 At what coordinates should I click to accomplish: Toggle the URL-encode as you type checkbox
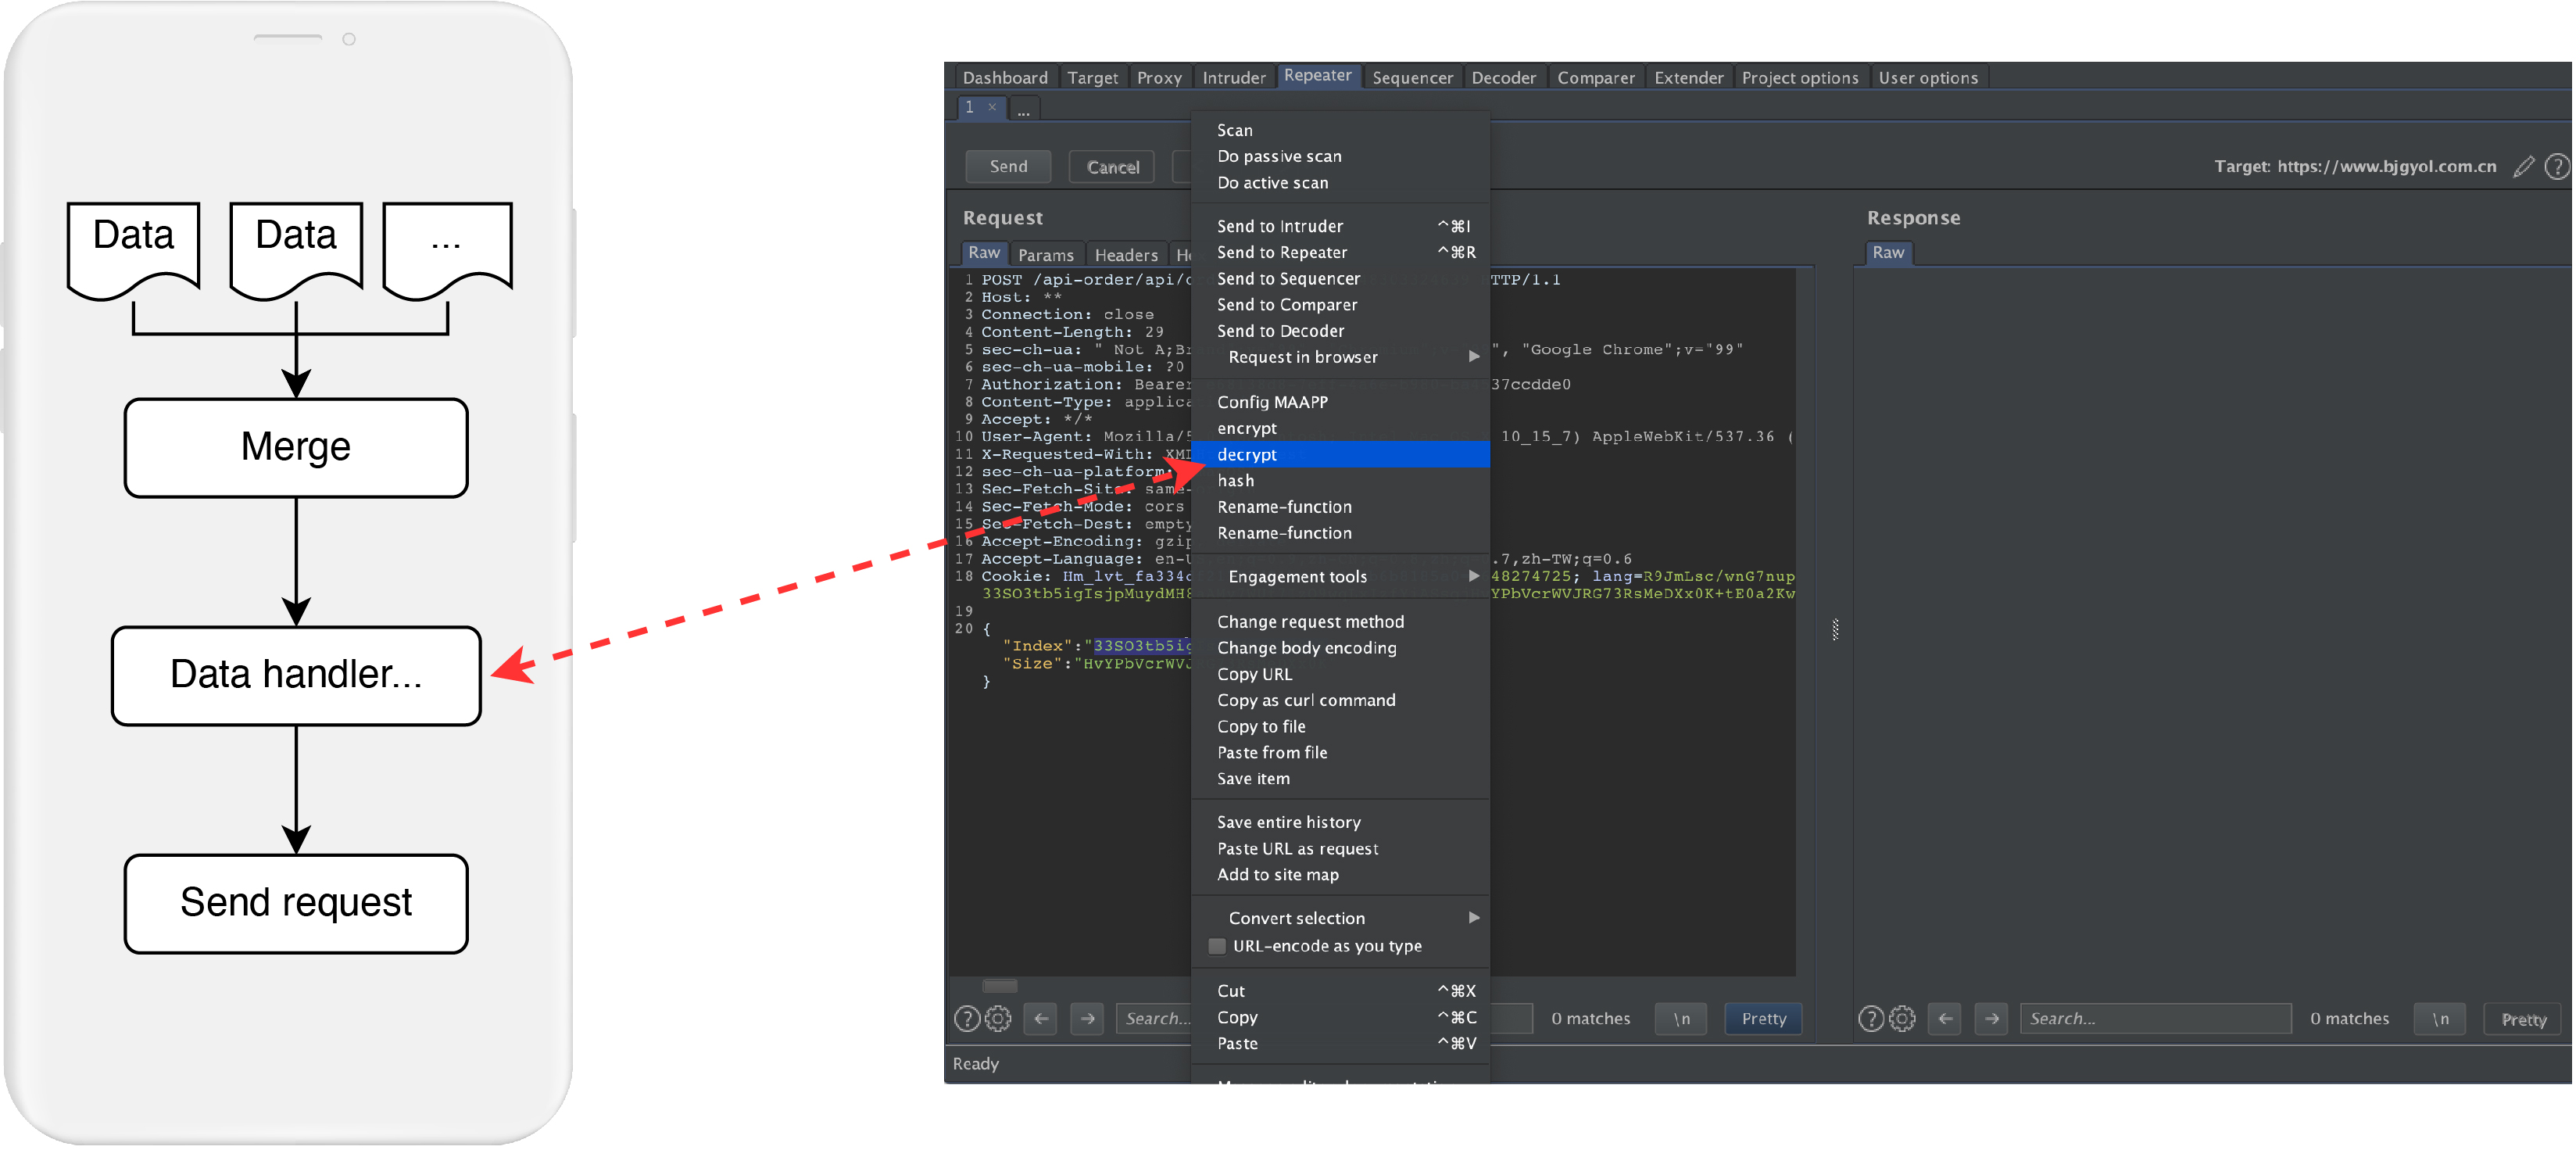[x=1217, y=945]
